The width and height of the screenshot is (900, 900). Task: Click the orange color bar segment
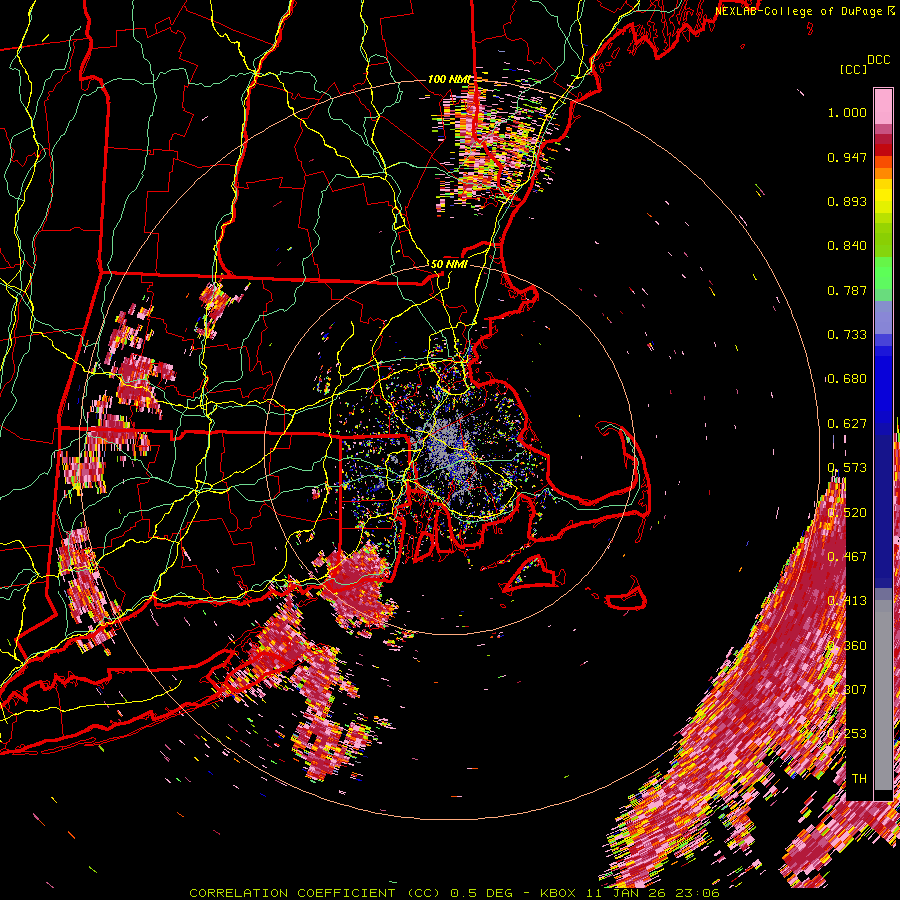pyautogui.click(x=883, y=173)
